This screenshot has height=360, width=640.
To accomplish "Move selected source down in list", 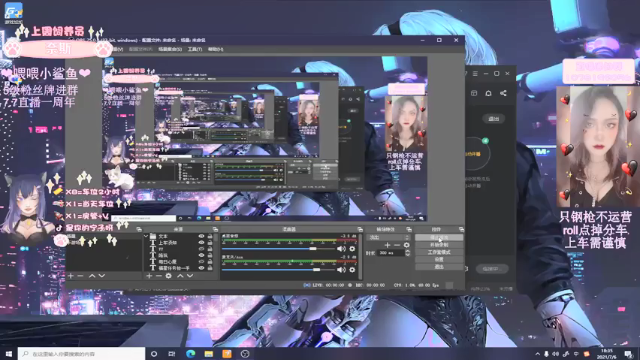I will click(190, 276).
